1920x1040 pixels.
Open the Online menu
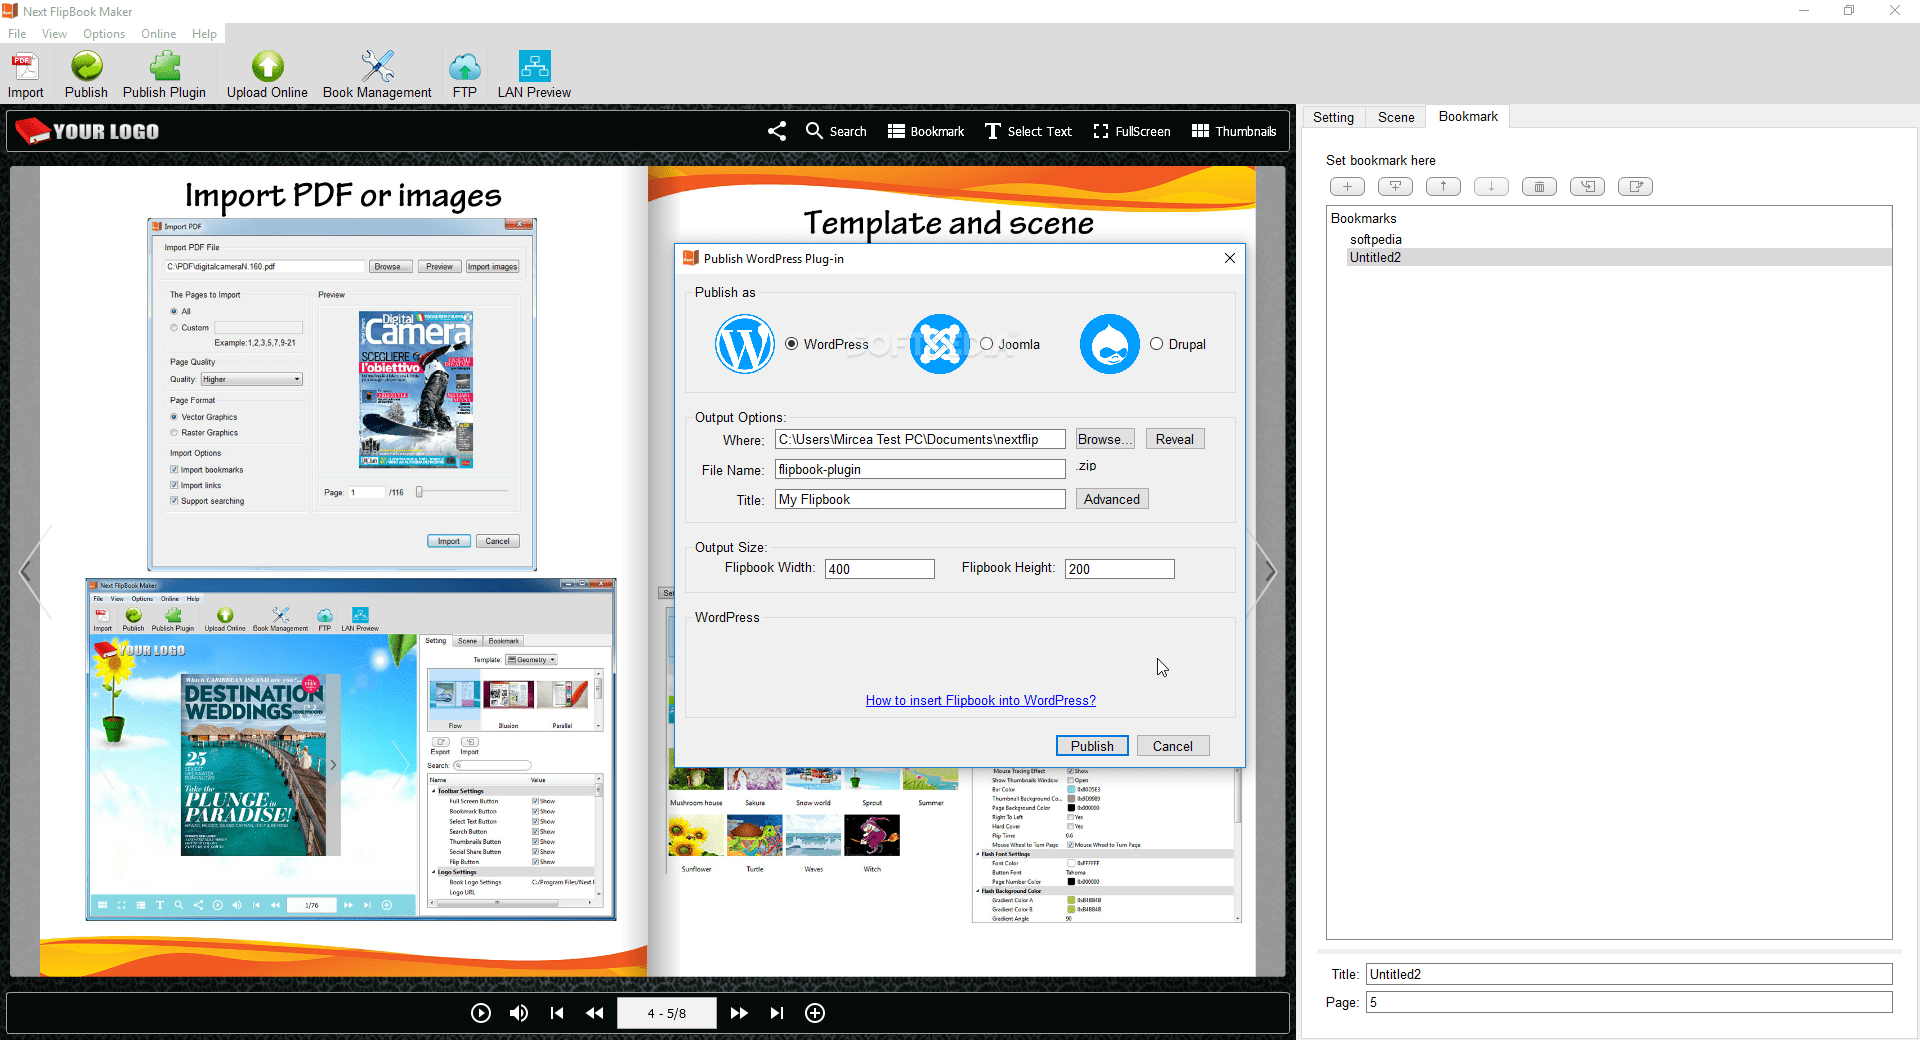pos(158,34)
